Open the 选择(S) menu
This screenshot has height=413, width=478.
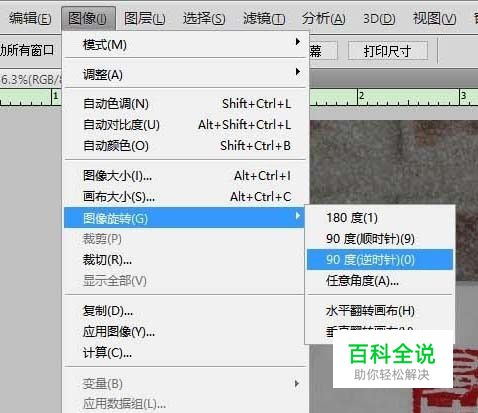[204, 18]
